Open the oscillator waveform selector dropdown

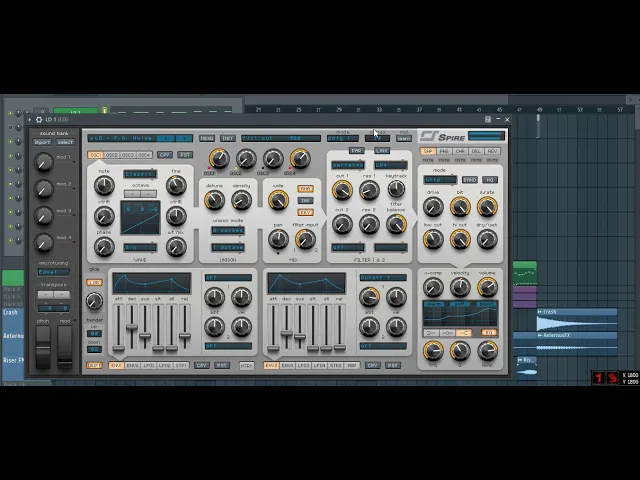(140, 248)
